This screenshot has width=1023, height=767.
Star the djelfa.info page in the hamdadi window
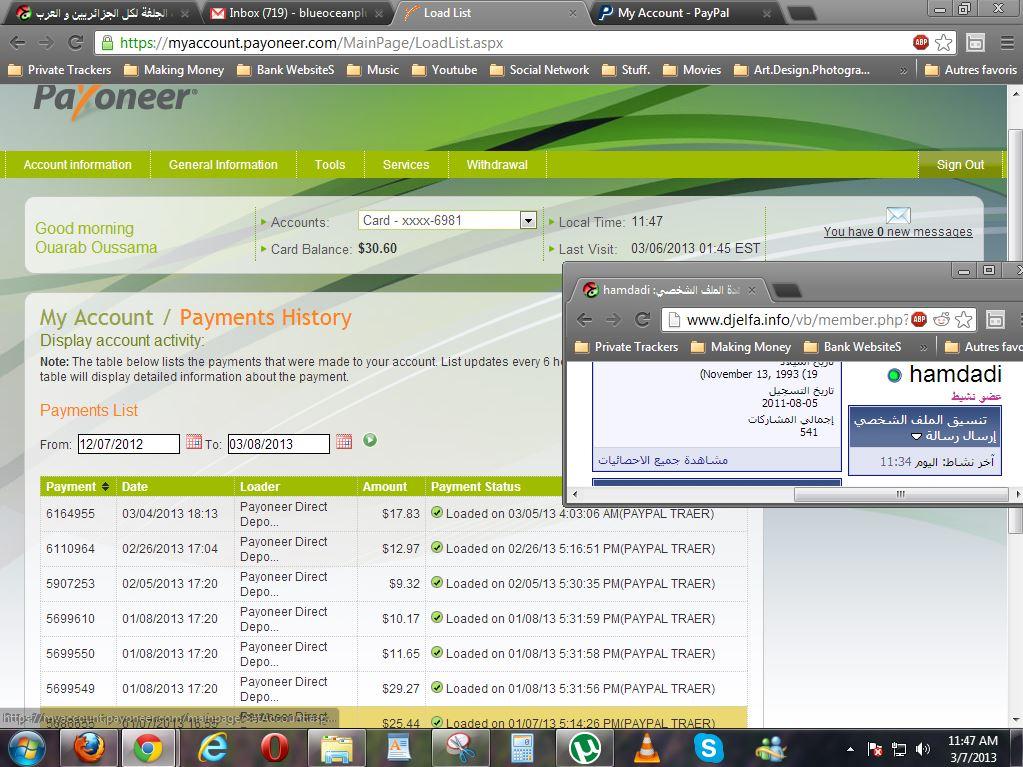pyautogui.click(x=964, y=320)
